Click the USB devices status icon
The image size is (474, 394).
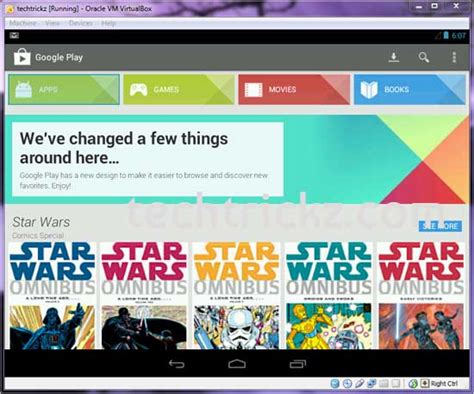pyautogui.click(x=359, y=384)
